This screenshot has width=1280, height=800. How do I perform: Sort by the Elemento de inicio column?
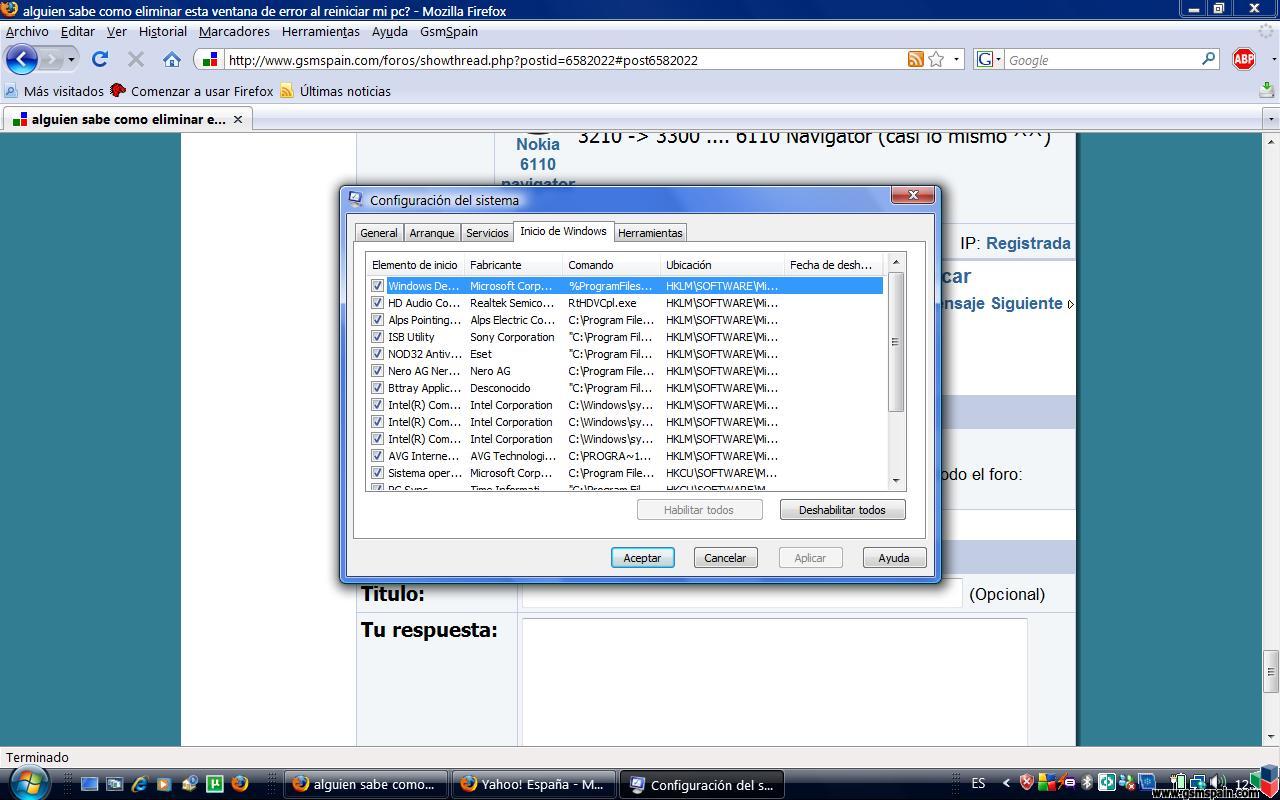[x=415, y=265]
